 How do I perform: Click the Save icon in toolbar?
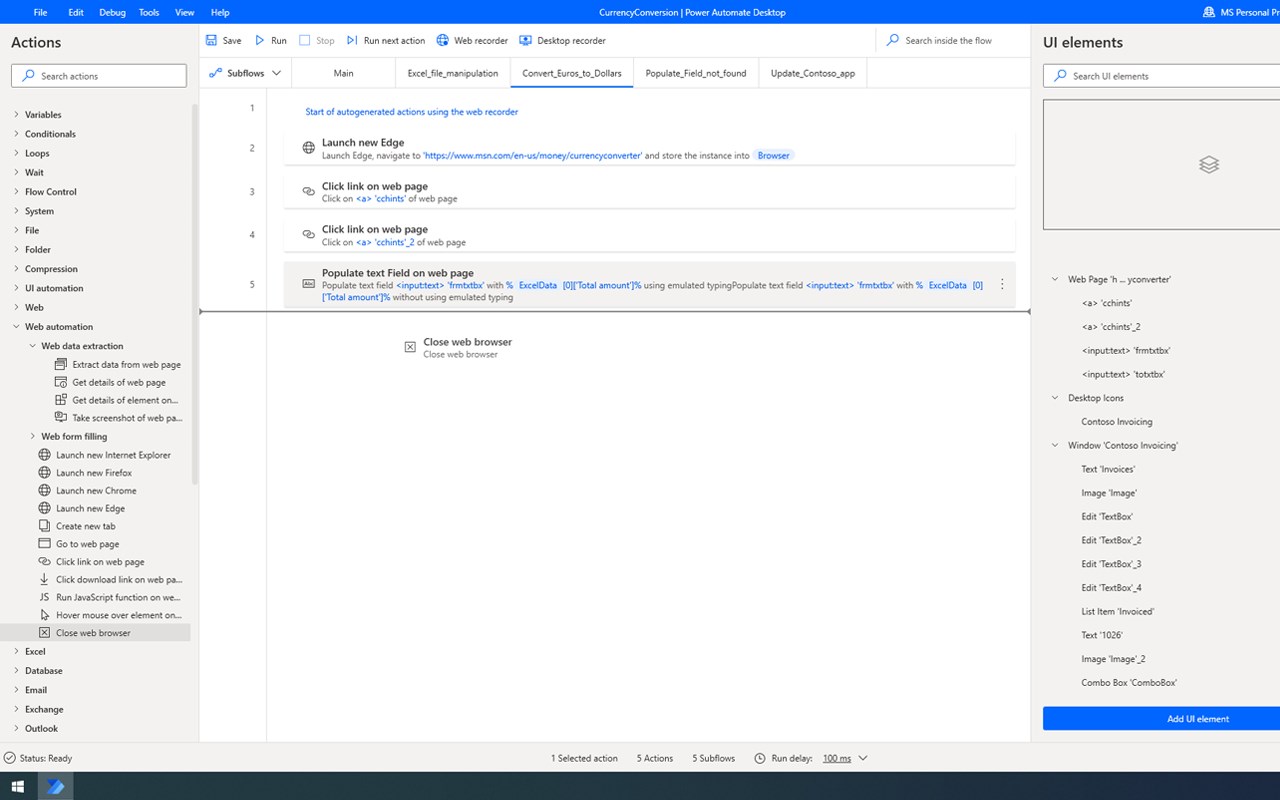(211, 40)
